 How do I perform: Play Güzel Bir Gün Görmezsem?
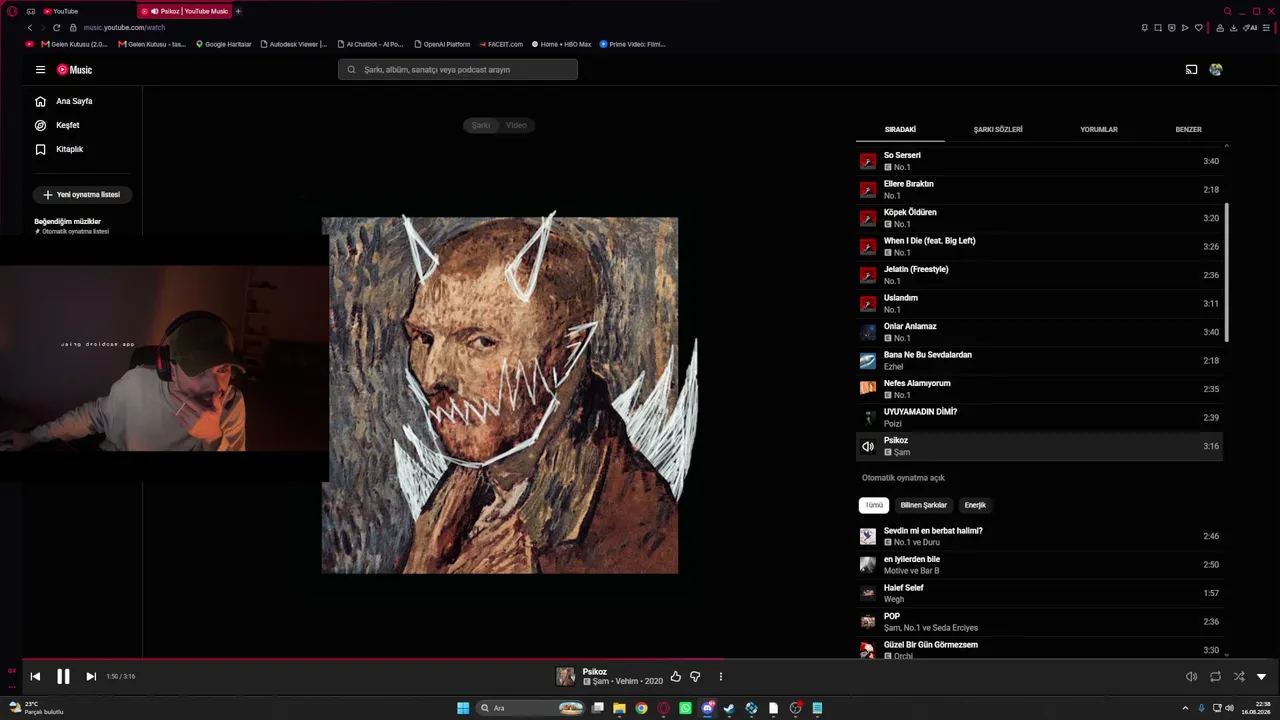(1040, 649)
